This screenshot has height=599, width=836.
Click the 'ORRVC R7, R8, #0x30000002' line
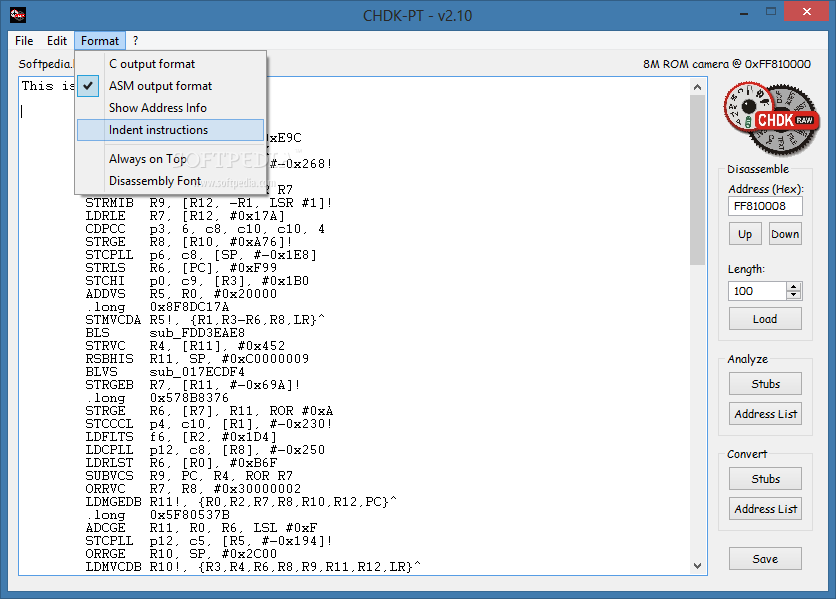[x=193, y=489]
